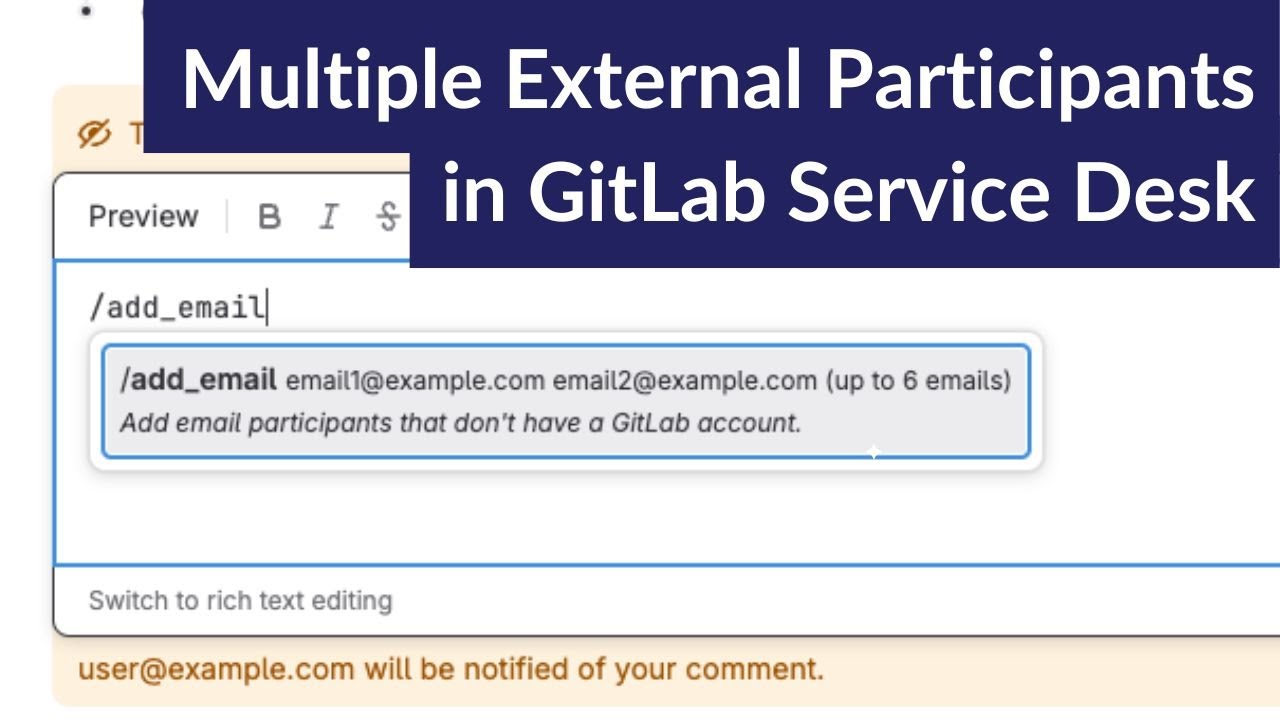The width and height of the screenshot is (1280, 720).
Task: Click the divider between Preview and Bold
Action: coord(228,217)
